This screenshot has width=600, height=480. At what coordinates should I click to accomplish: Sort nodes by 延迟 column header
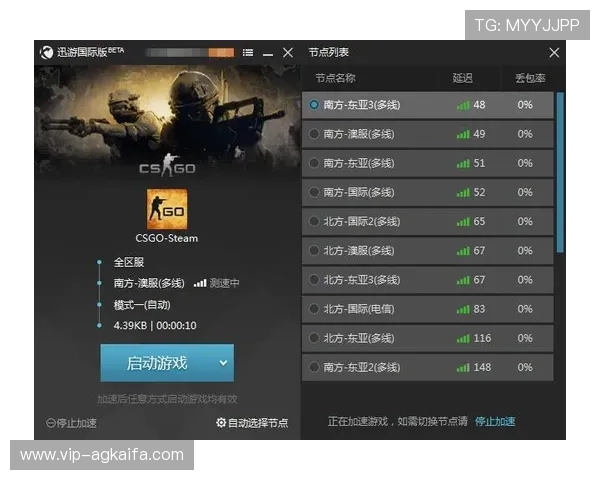point(462,78)
